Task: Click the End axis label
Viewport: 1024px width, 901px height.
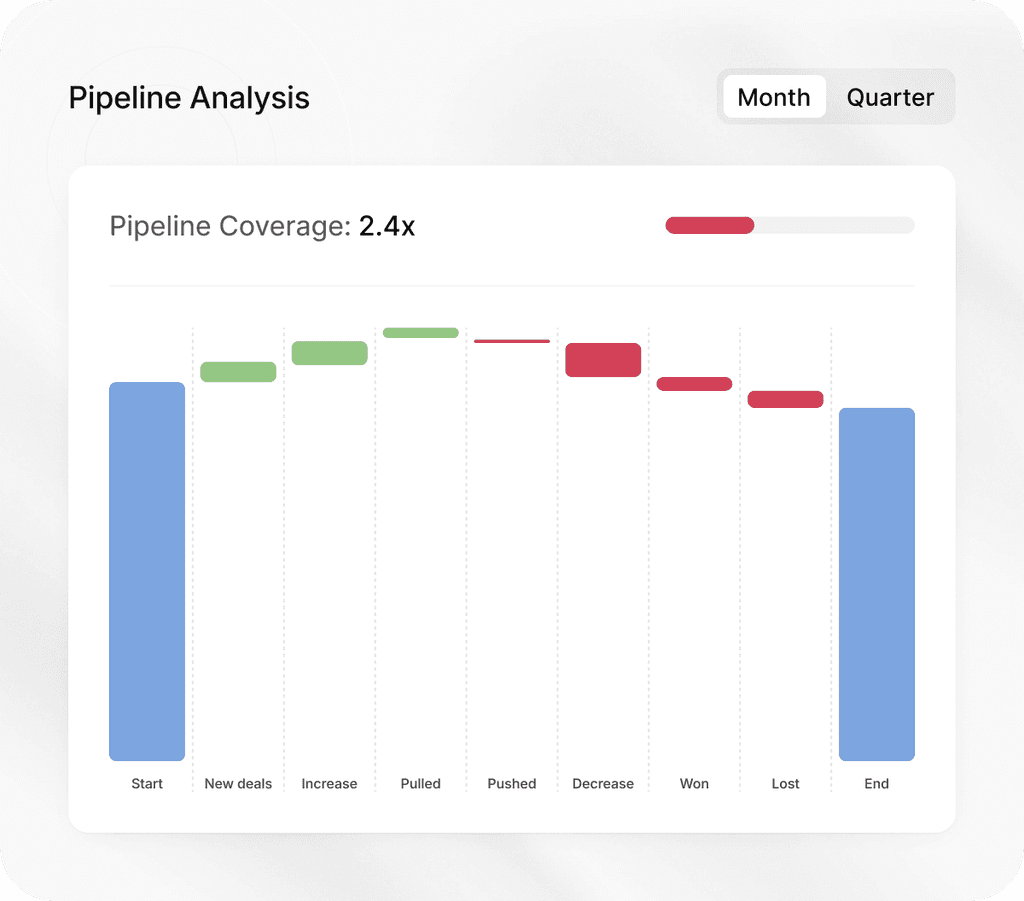Action: pyautogui.click(x=877, y=784)
